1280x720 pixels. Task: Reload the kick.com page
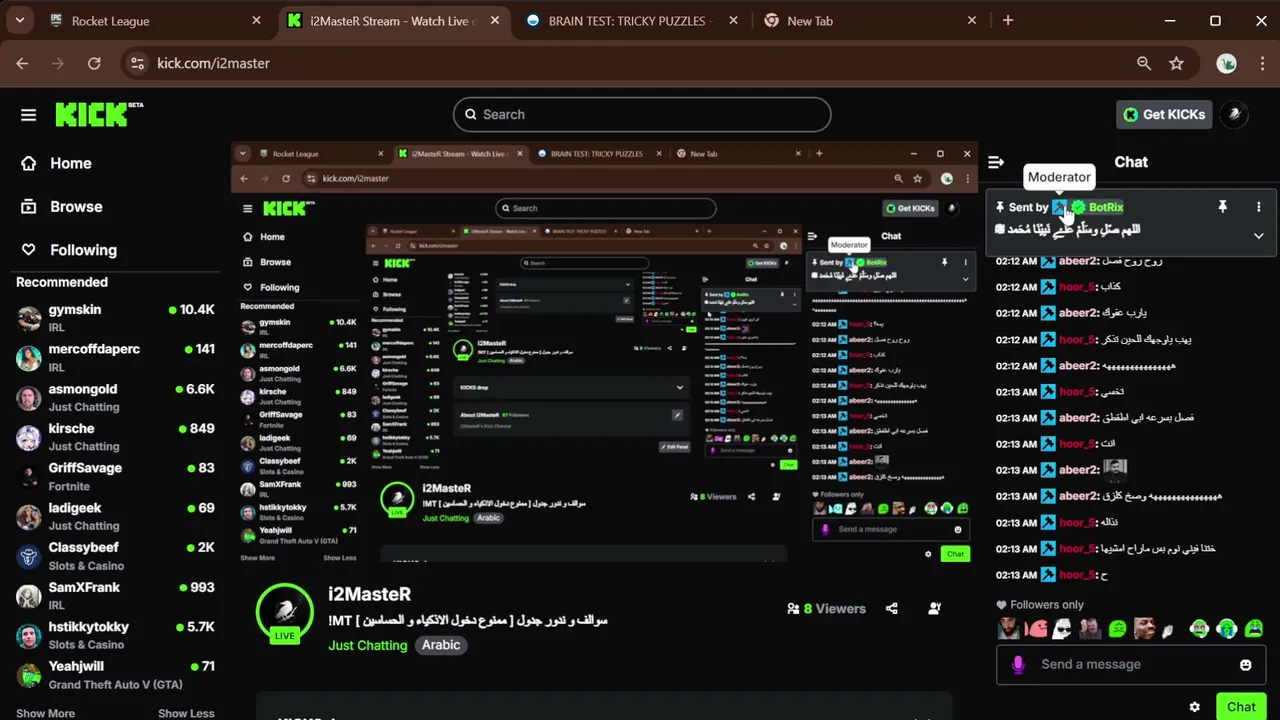point(94,63)
